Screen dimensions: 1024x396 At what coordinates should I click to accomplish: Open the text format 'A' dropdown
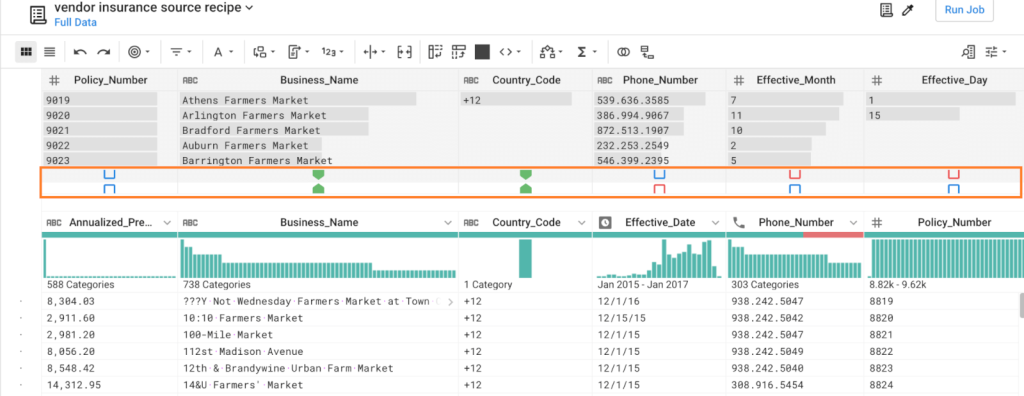[224, 52]
